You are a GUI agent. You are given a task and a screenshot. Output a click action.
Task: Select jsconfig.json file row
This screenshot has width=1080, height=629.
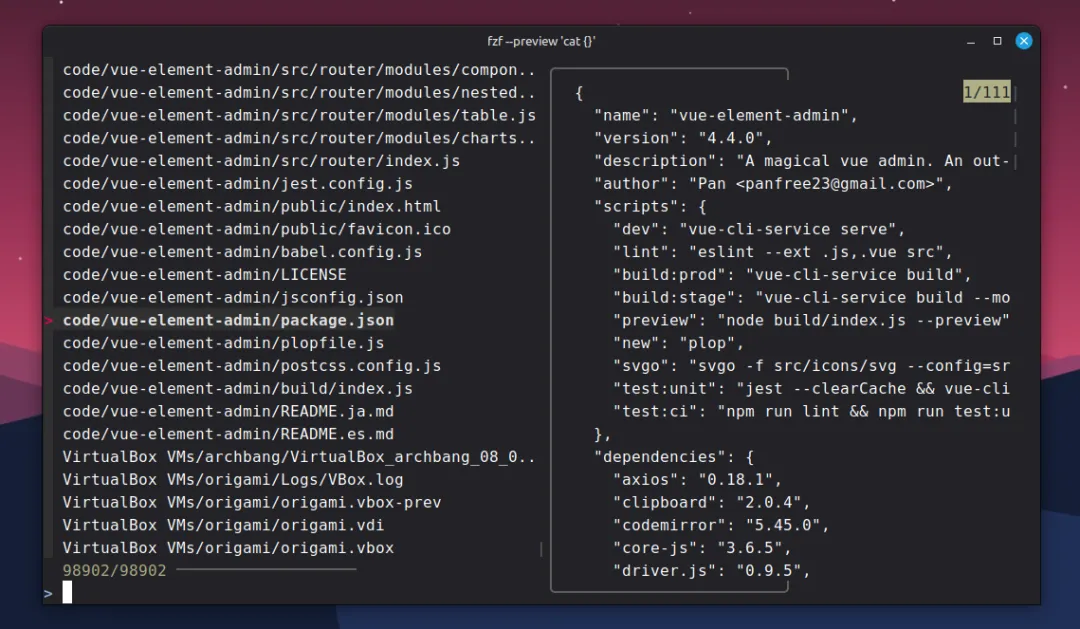(233, 297)
